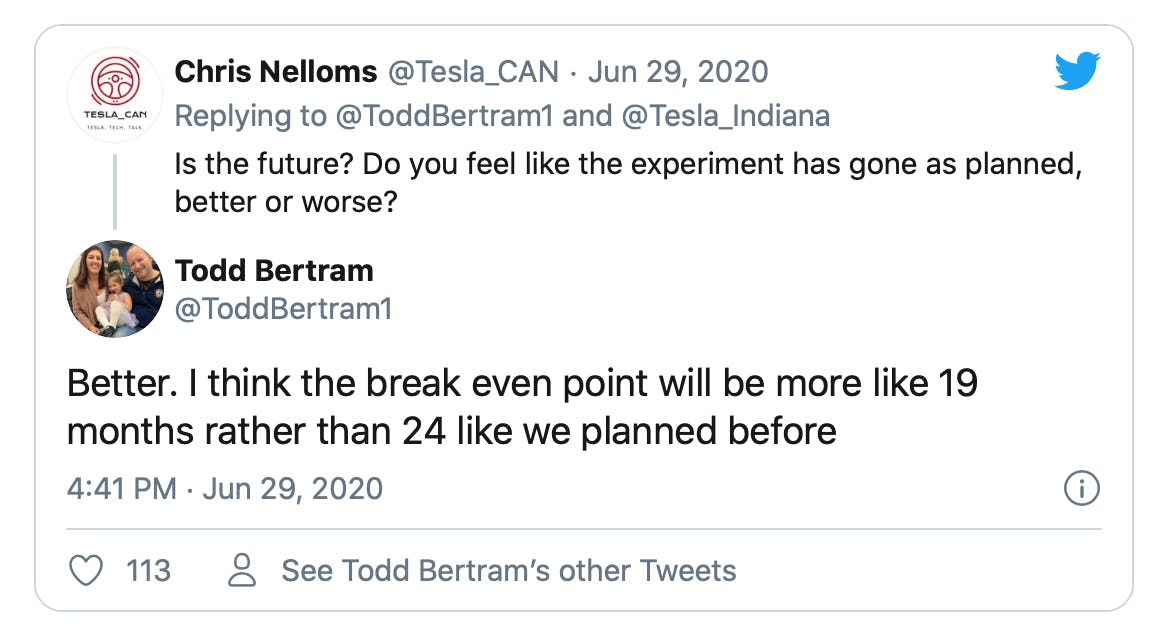Click Todd Bertram display name
This screenshot has height=638, width=1156.
point(274,270)
